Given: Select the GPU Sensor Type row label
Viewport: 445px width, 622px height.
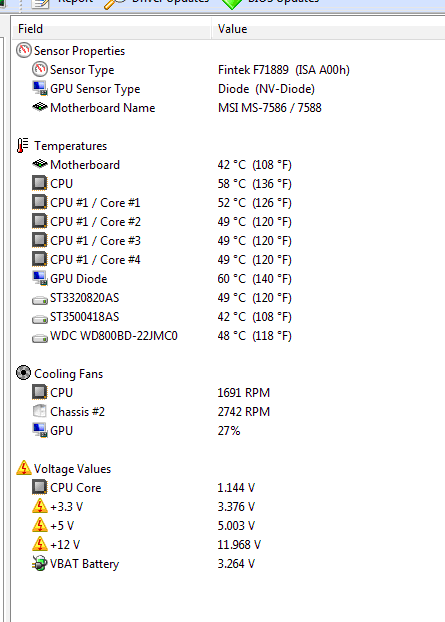Looking at the screenshot, I should [x=95, y=89].
